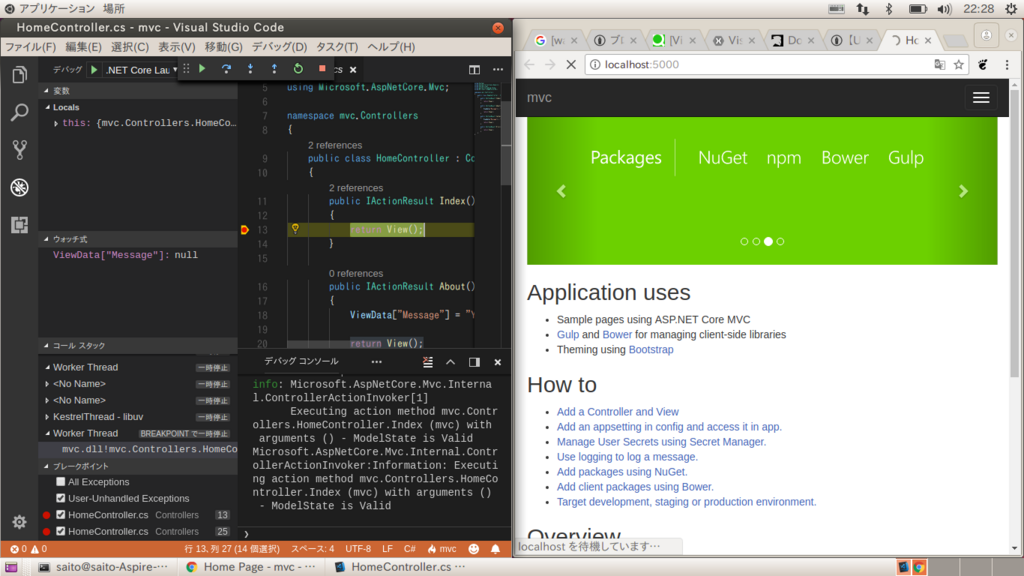This screenshot has height=576, width=1024.
Task: Toggle All Exceptions breakpoint checkbox
Action: pyautogui.click(x=61, y=482)
